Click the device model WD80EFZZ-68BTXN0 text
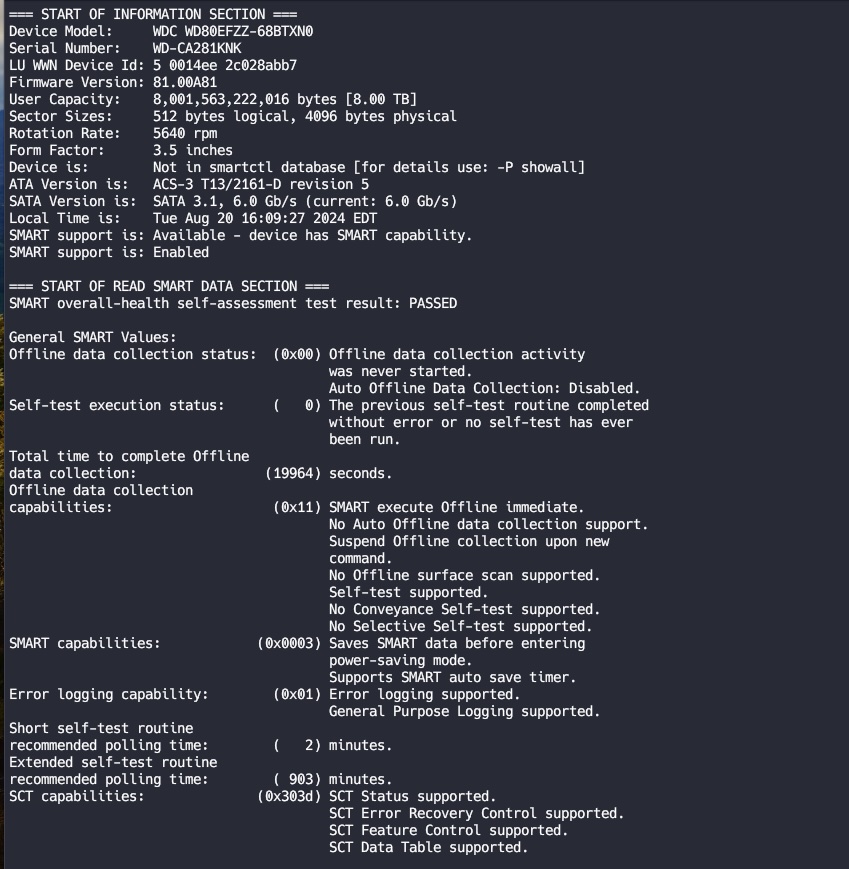 (x=233, y=31)
